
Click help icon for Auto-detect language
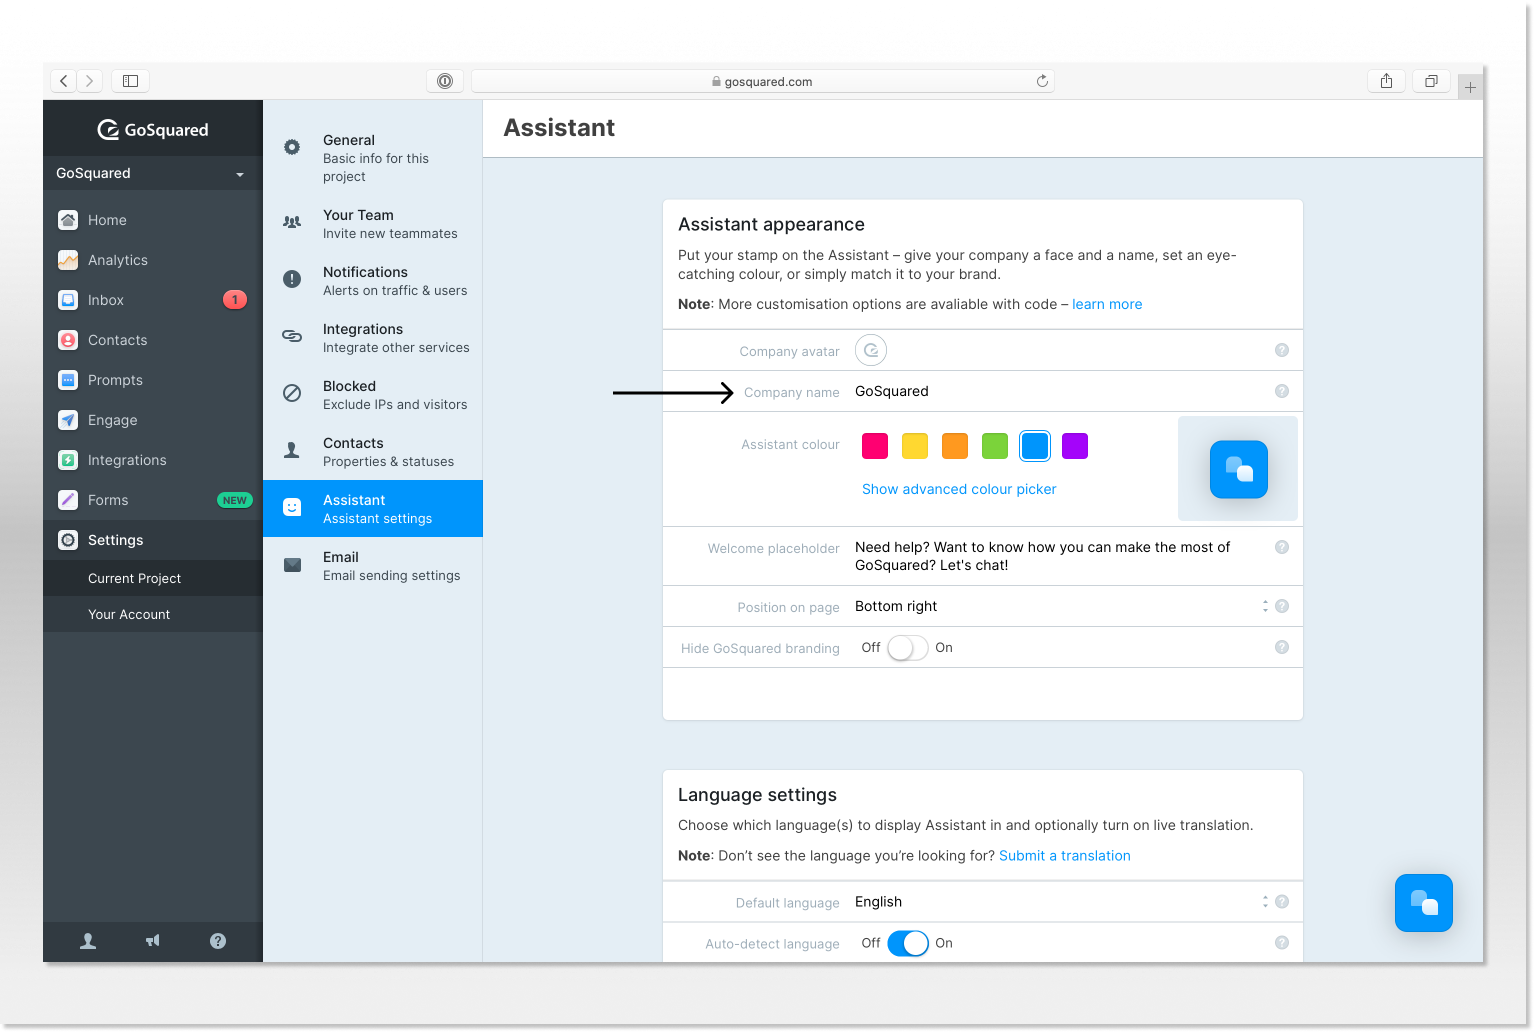[x=1282, y=943]
